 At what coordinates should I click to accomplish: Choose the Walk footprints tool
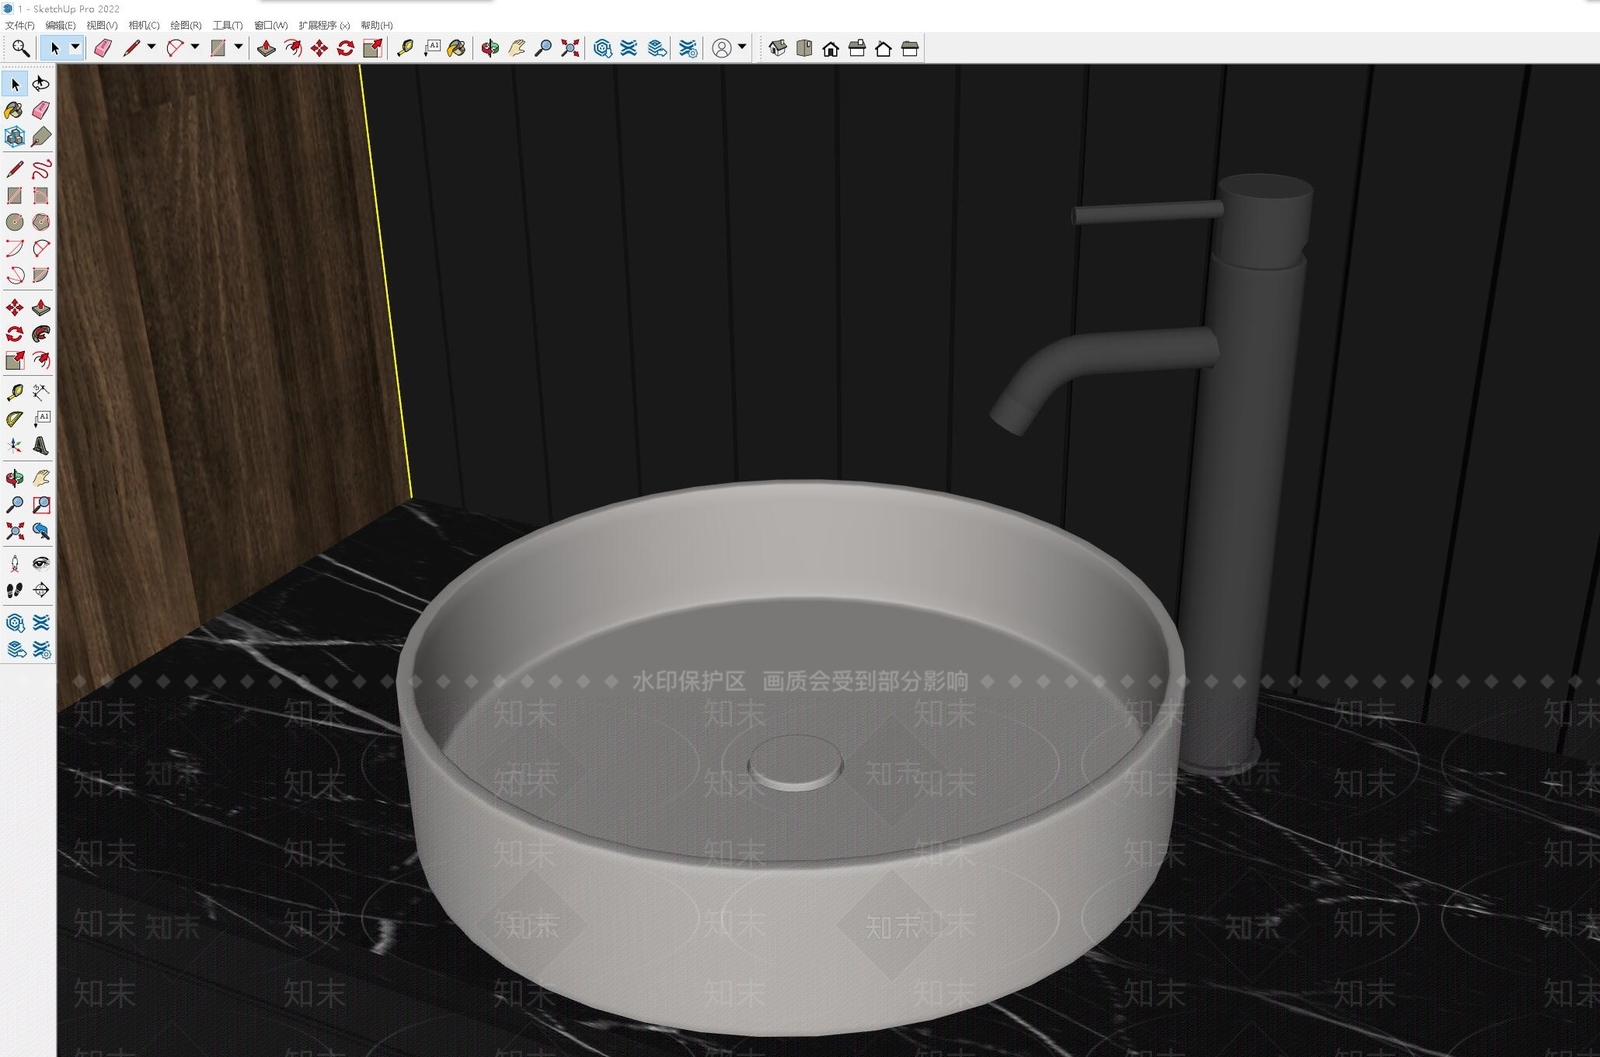click(x=14, y=590)
